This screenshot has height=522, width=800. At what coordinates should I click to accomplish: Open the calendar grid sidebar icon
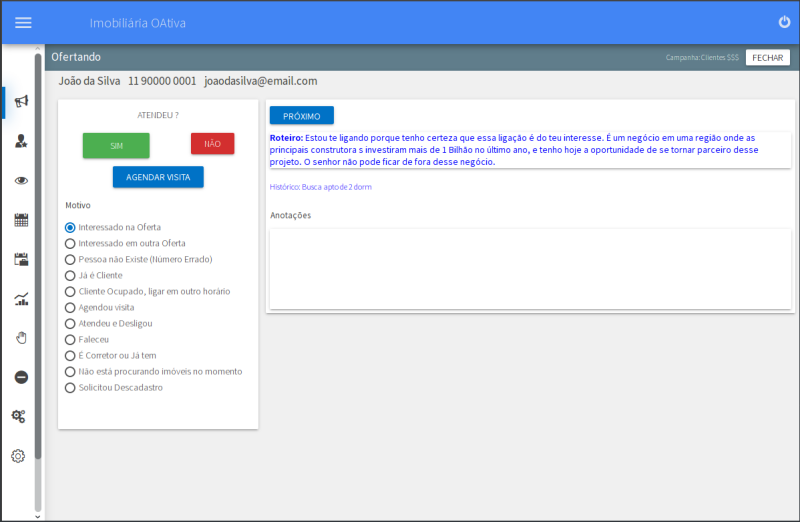tap(21, 220)
